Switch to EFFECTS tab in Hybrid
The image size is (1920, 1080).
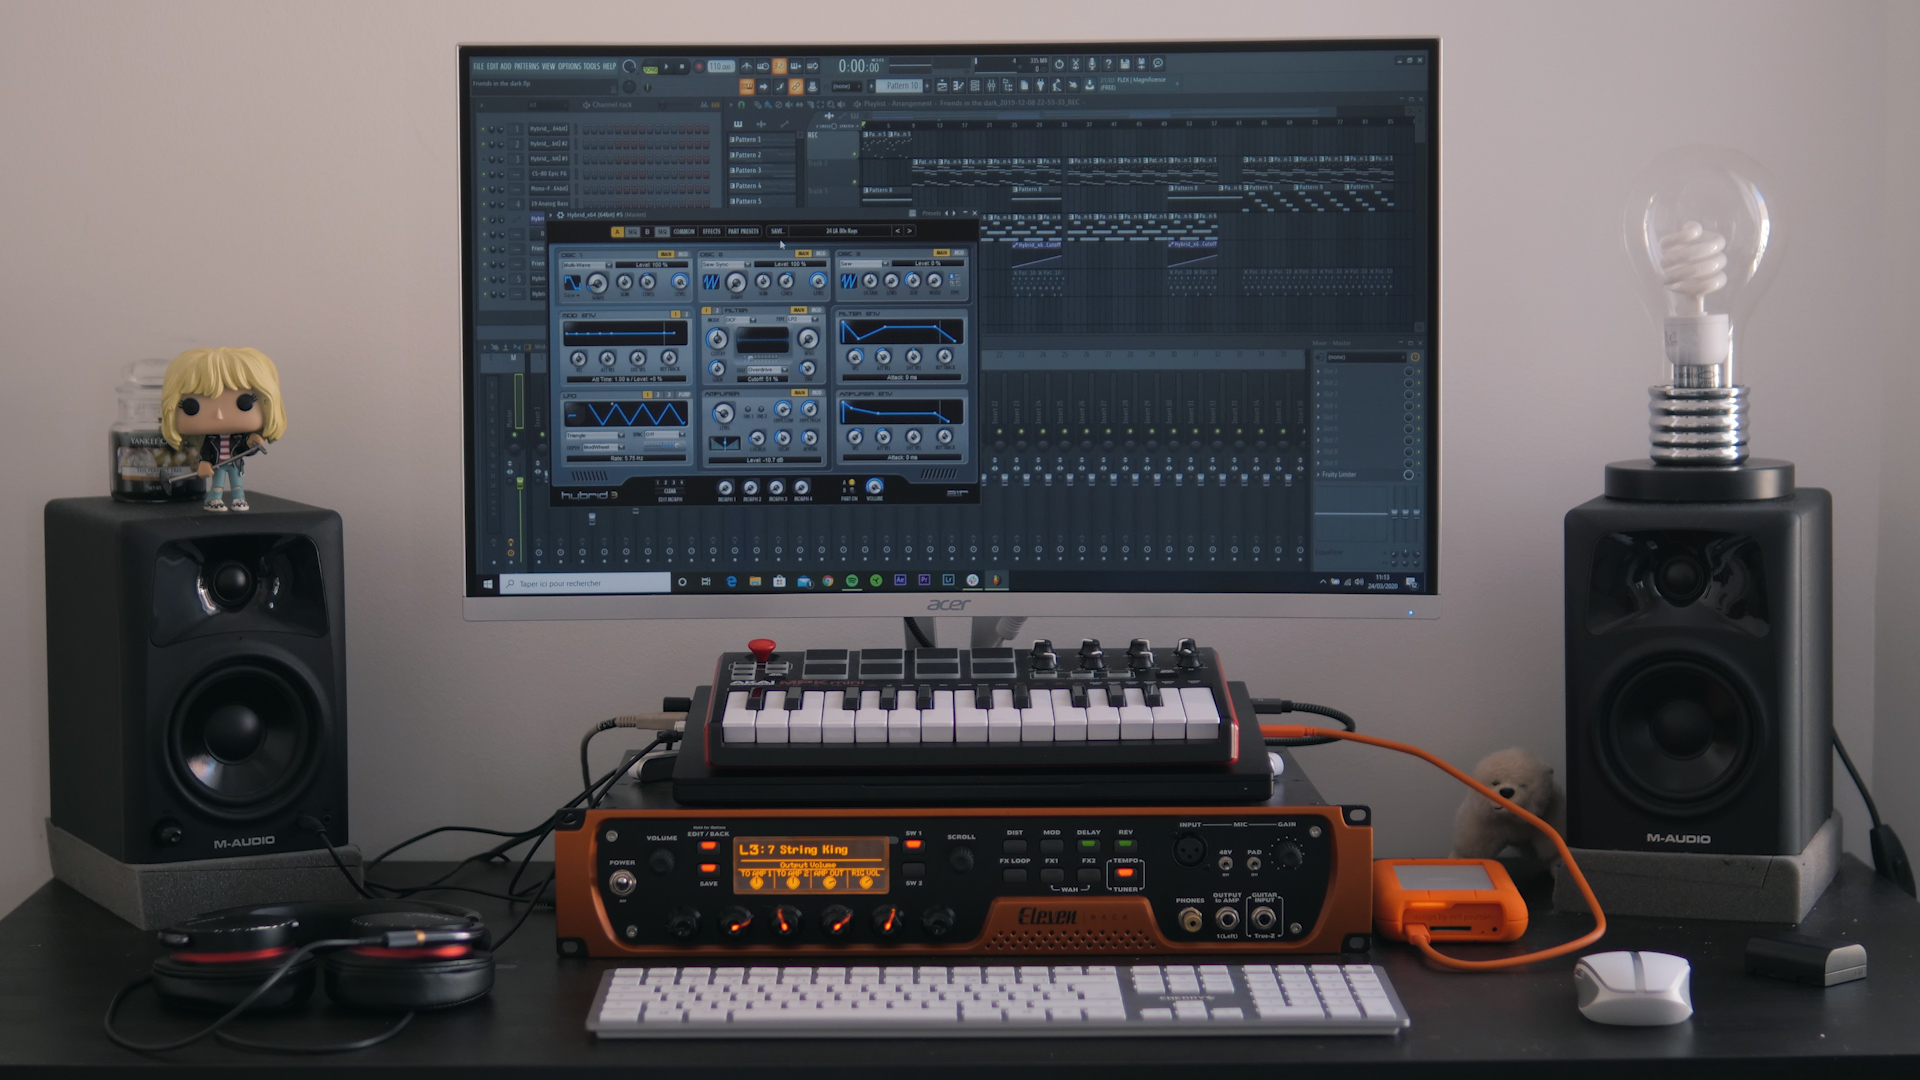point(711,231)
